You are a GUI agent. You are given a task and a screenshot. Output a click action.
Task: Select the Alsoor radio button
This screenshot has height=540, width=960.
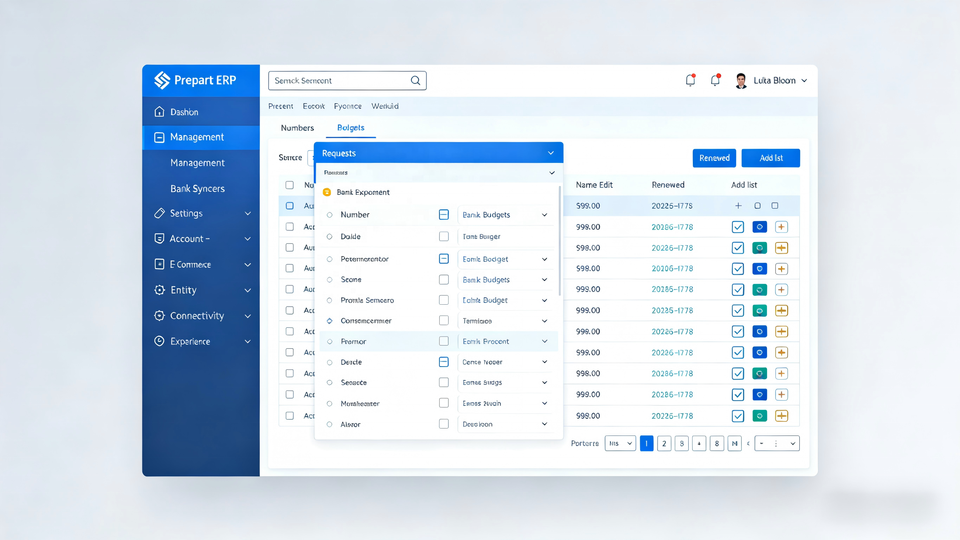(329, 424)
